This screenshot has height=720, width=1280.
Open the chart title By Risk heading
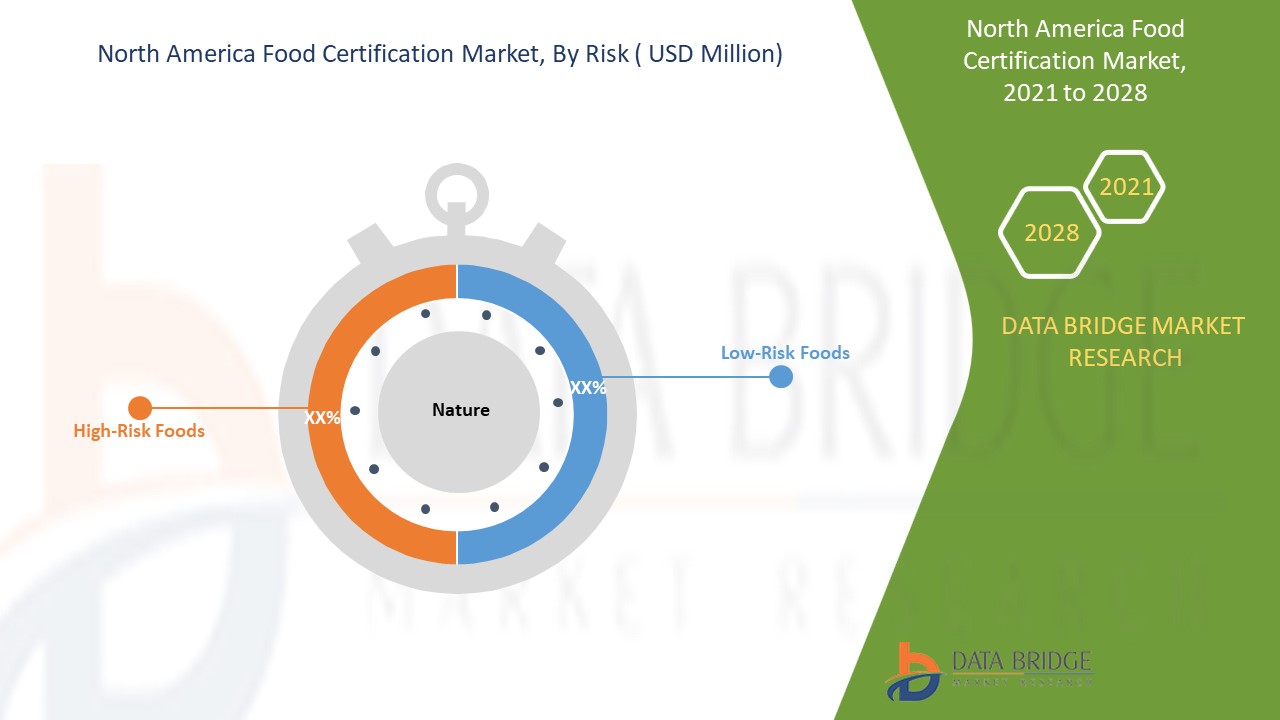[x=440, y=55]
